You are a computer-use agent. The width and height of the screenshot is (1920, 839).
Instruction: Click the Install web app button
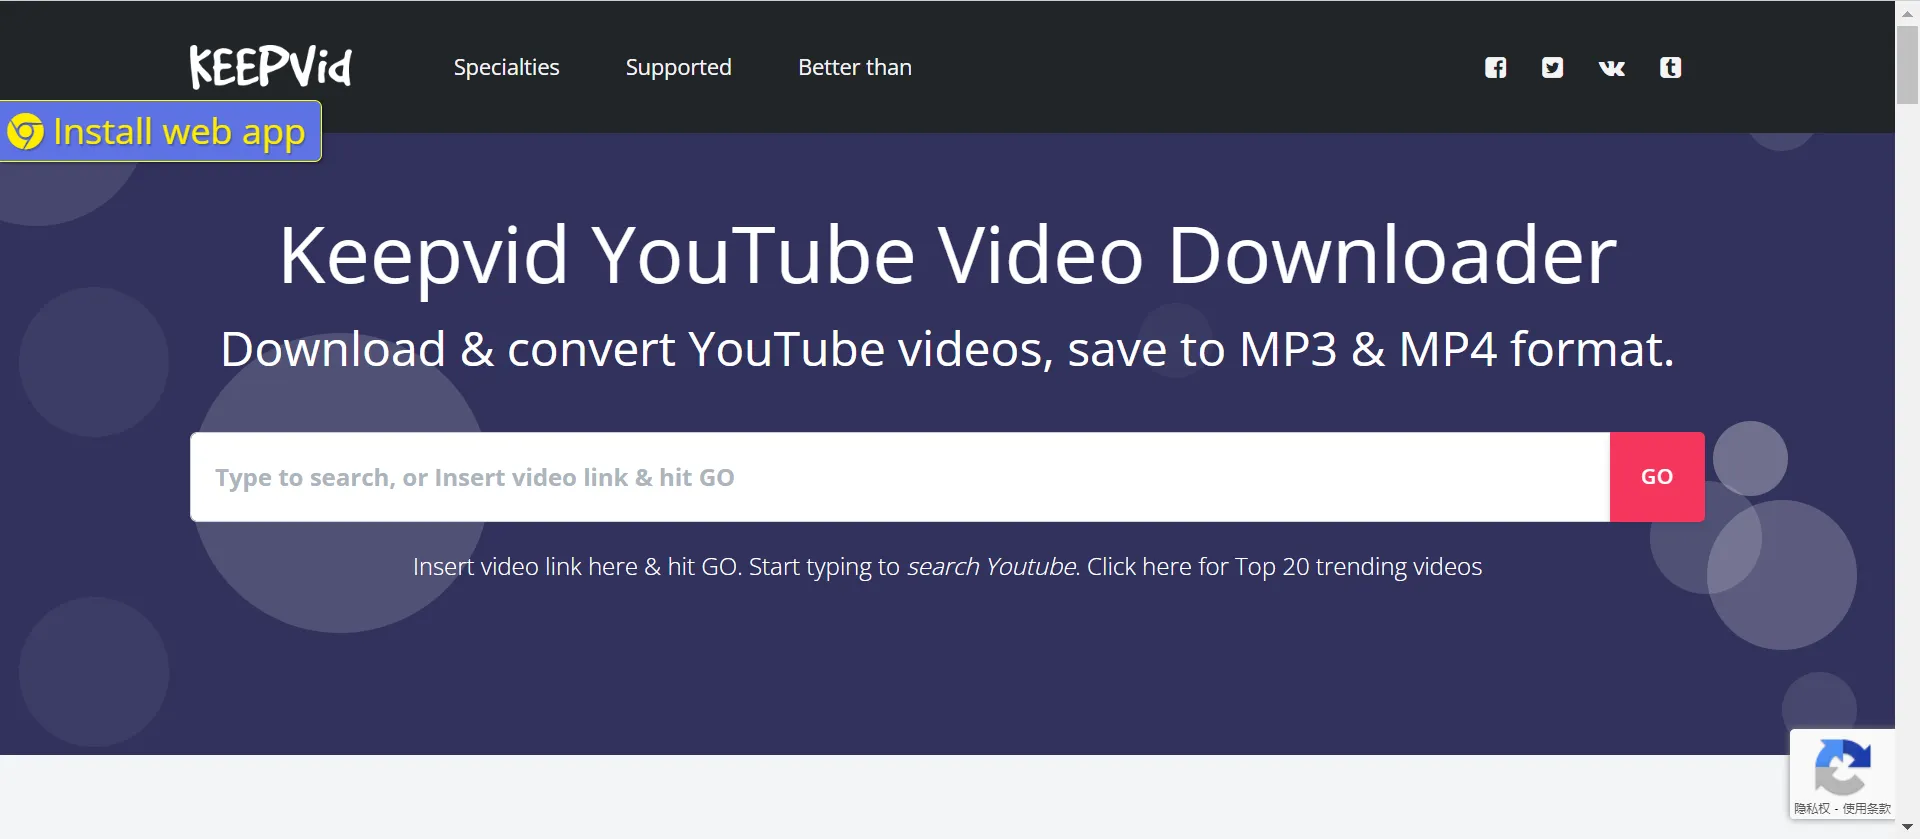(x=160, y=131)
